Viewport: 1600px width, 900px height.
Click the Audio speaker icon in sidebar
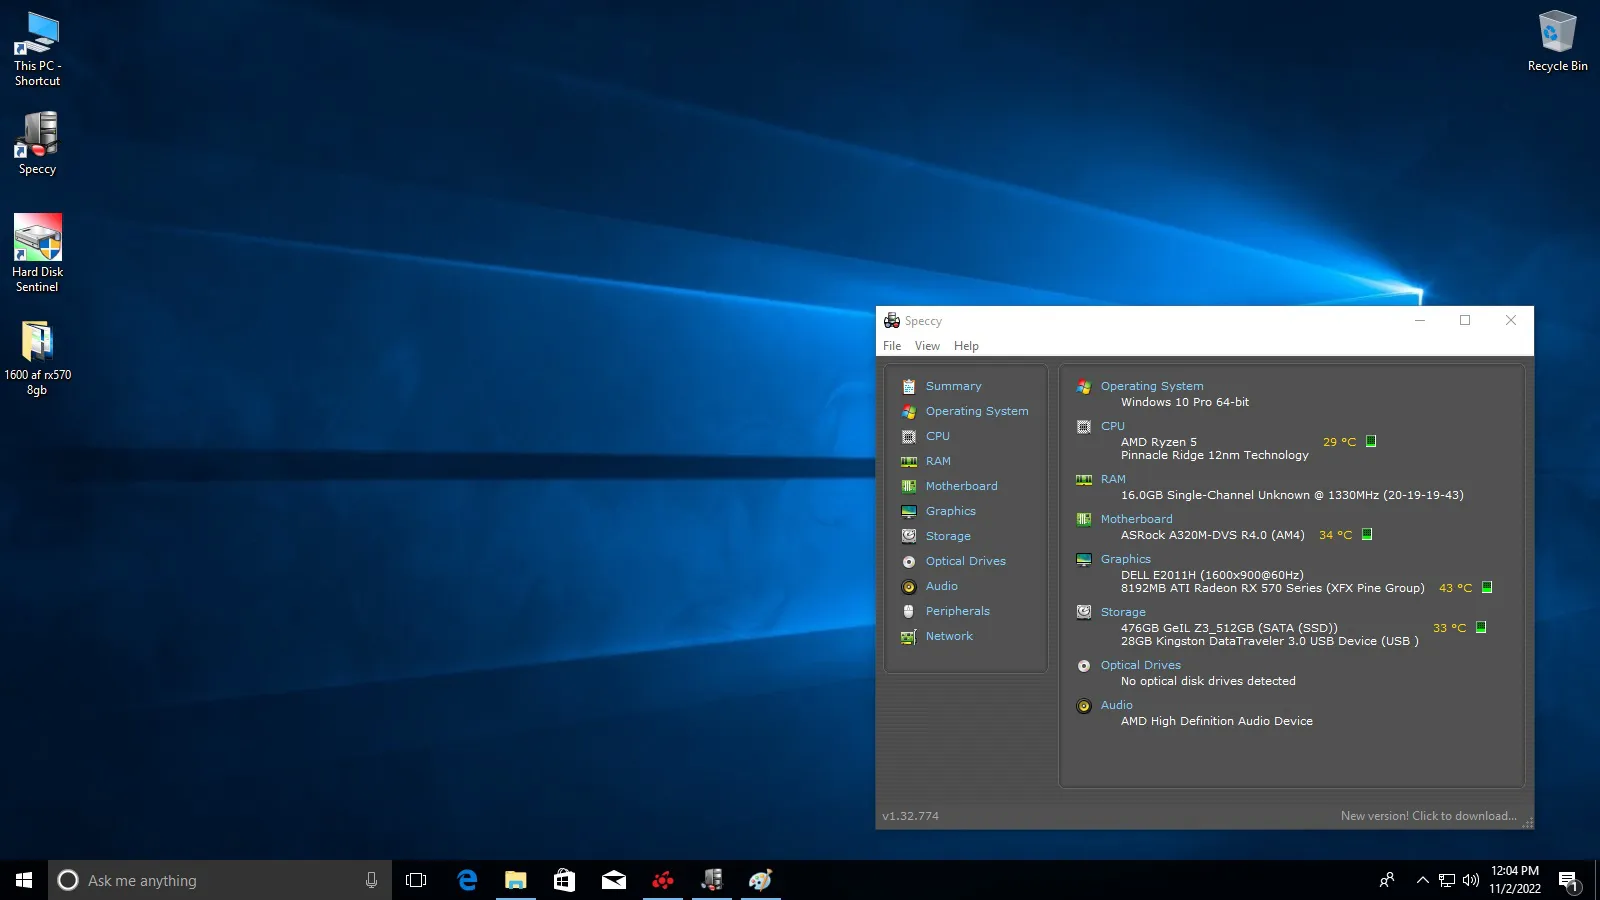(909, 586)
